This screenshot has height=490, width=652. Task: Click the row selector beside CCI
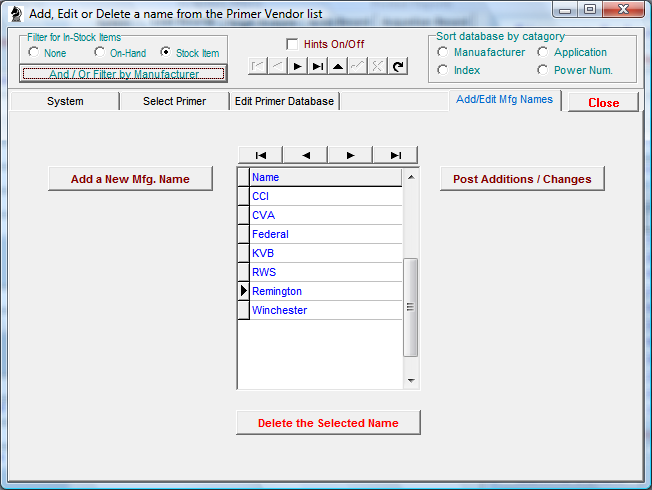point(244,196)
